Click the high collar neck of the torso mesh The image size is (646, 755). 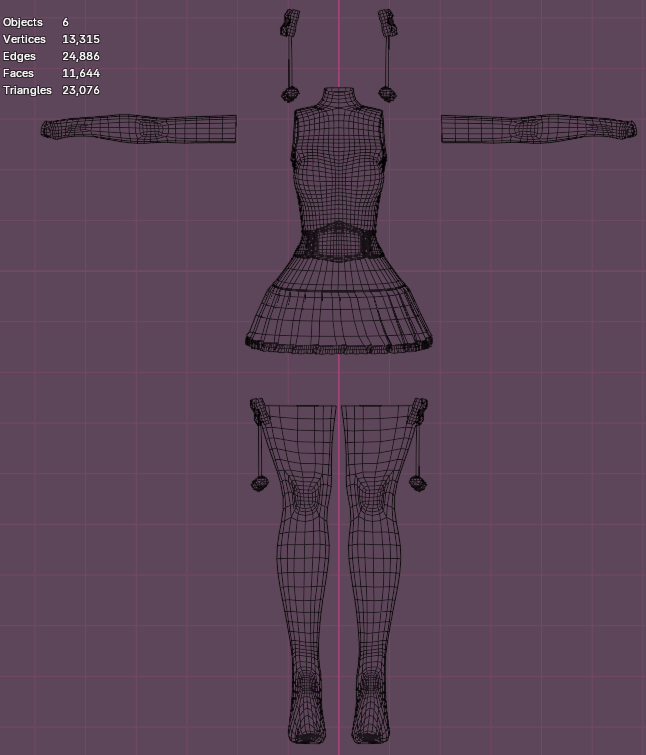(338, 99)
